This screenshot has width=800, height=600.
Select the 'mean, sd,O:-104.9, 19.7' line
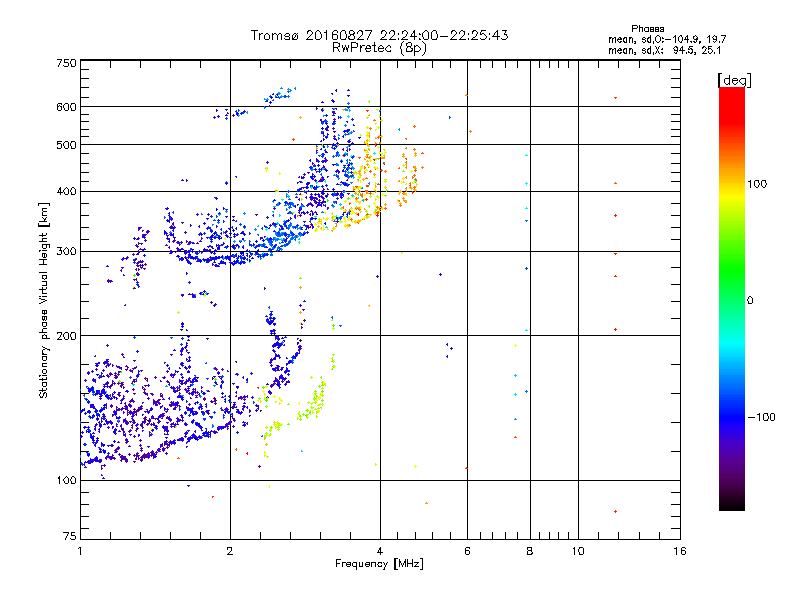point(667,39)
